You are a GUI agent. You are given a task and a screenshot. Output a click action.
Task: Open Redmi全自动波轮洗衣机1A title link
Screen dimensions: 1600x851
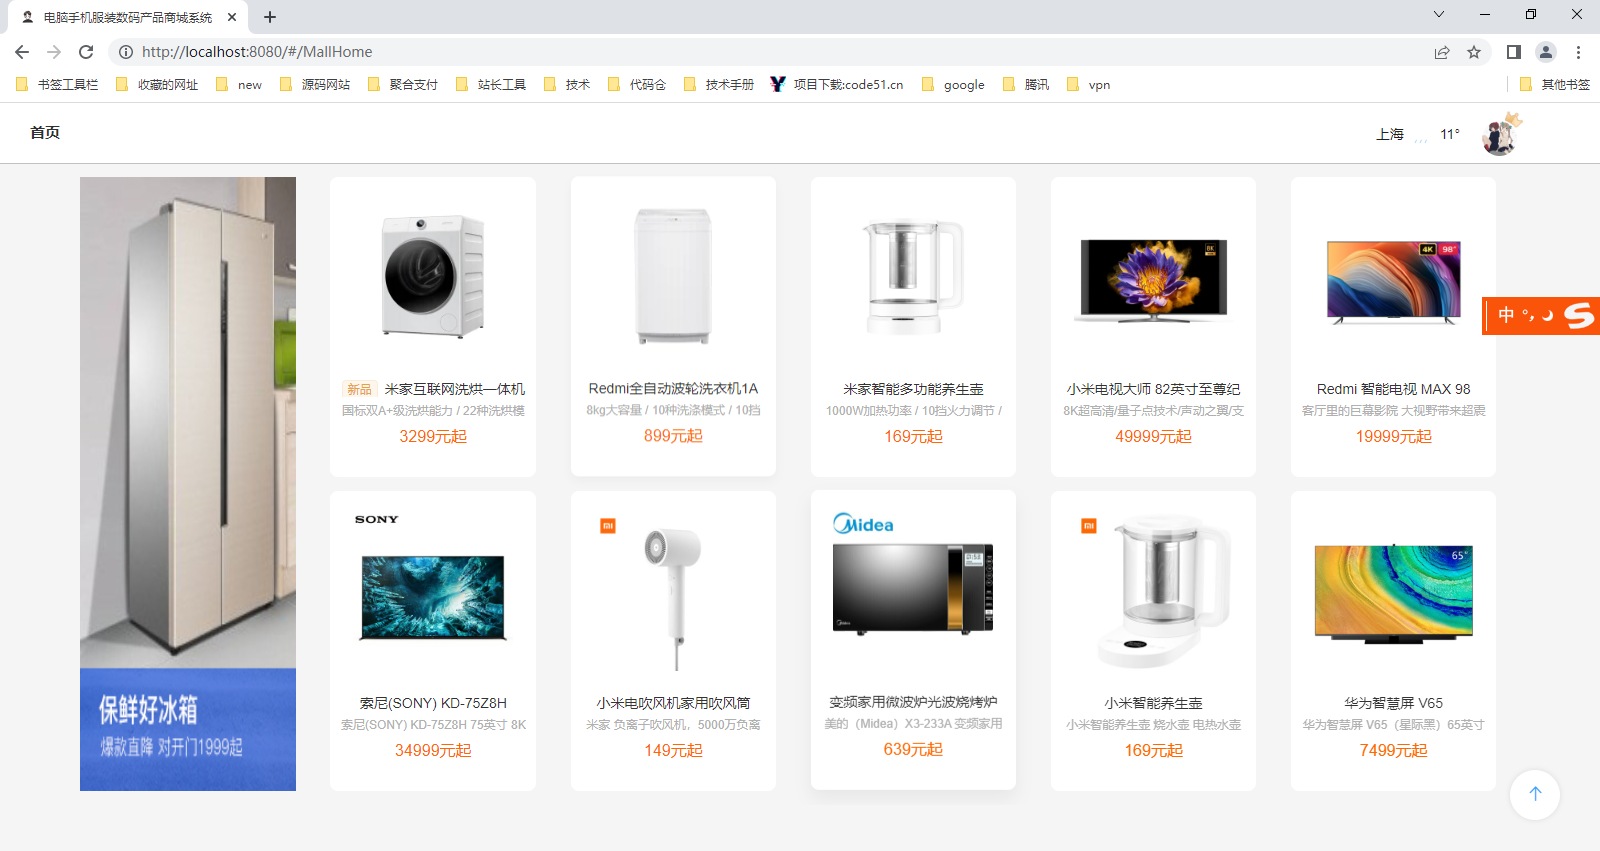(673, 389)
